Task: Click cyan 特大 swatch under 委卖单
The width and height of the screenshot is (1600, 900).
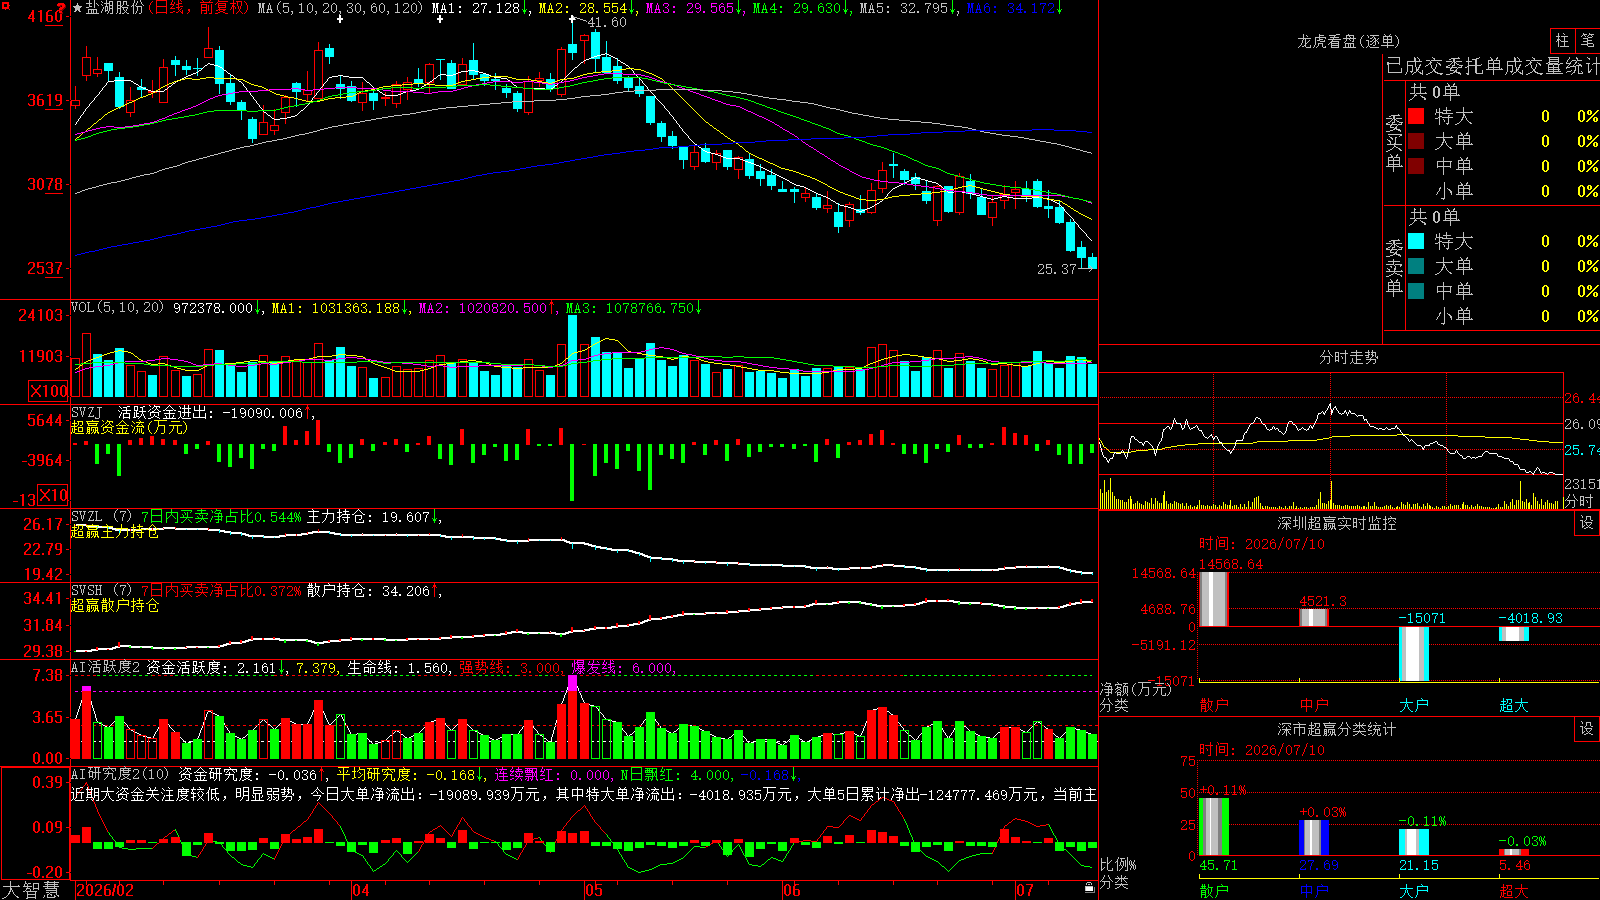Action: click(x=1416, y=241)
